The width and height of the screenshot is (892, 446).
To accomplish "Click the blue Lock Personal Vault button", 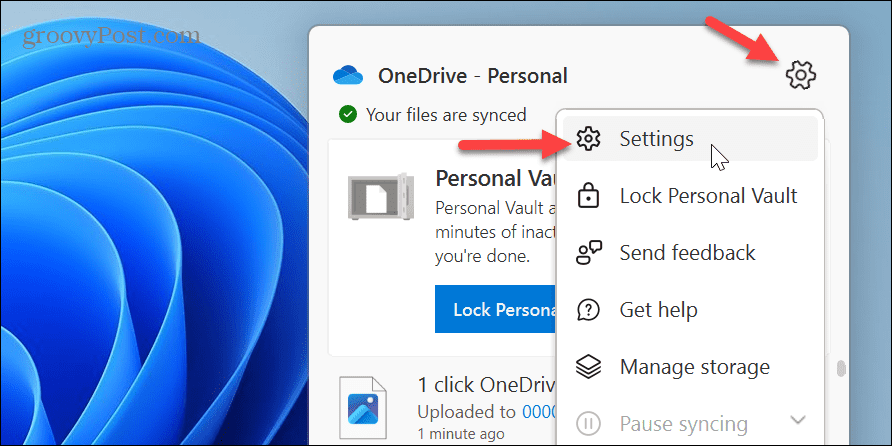I will click(495, 309).
